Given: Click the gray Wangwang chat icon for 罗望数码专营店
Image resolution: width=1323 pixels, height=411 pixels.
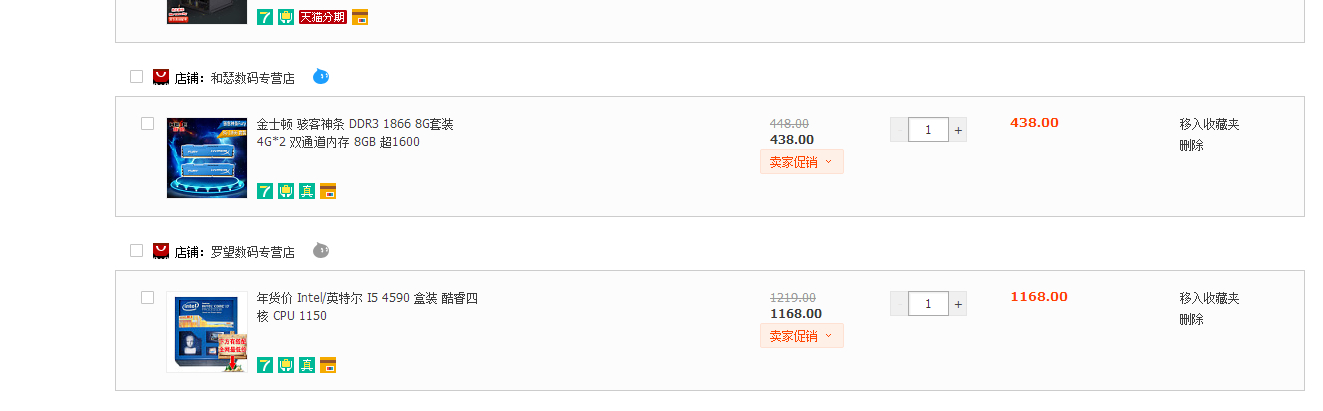Looking at the screenshot, I should 321,250.
